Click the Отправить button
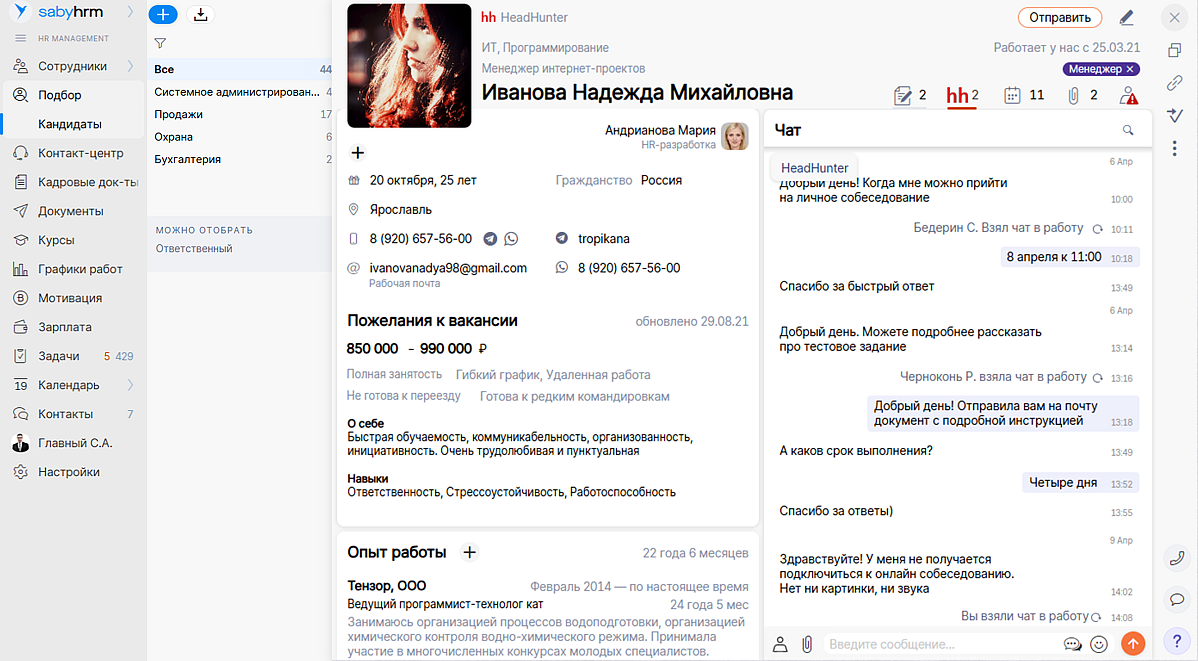The width and height of the screenshot is (1198, 661). (x=1060, y=17)
